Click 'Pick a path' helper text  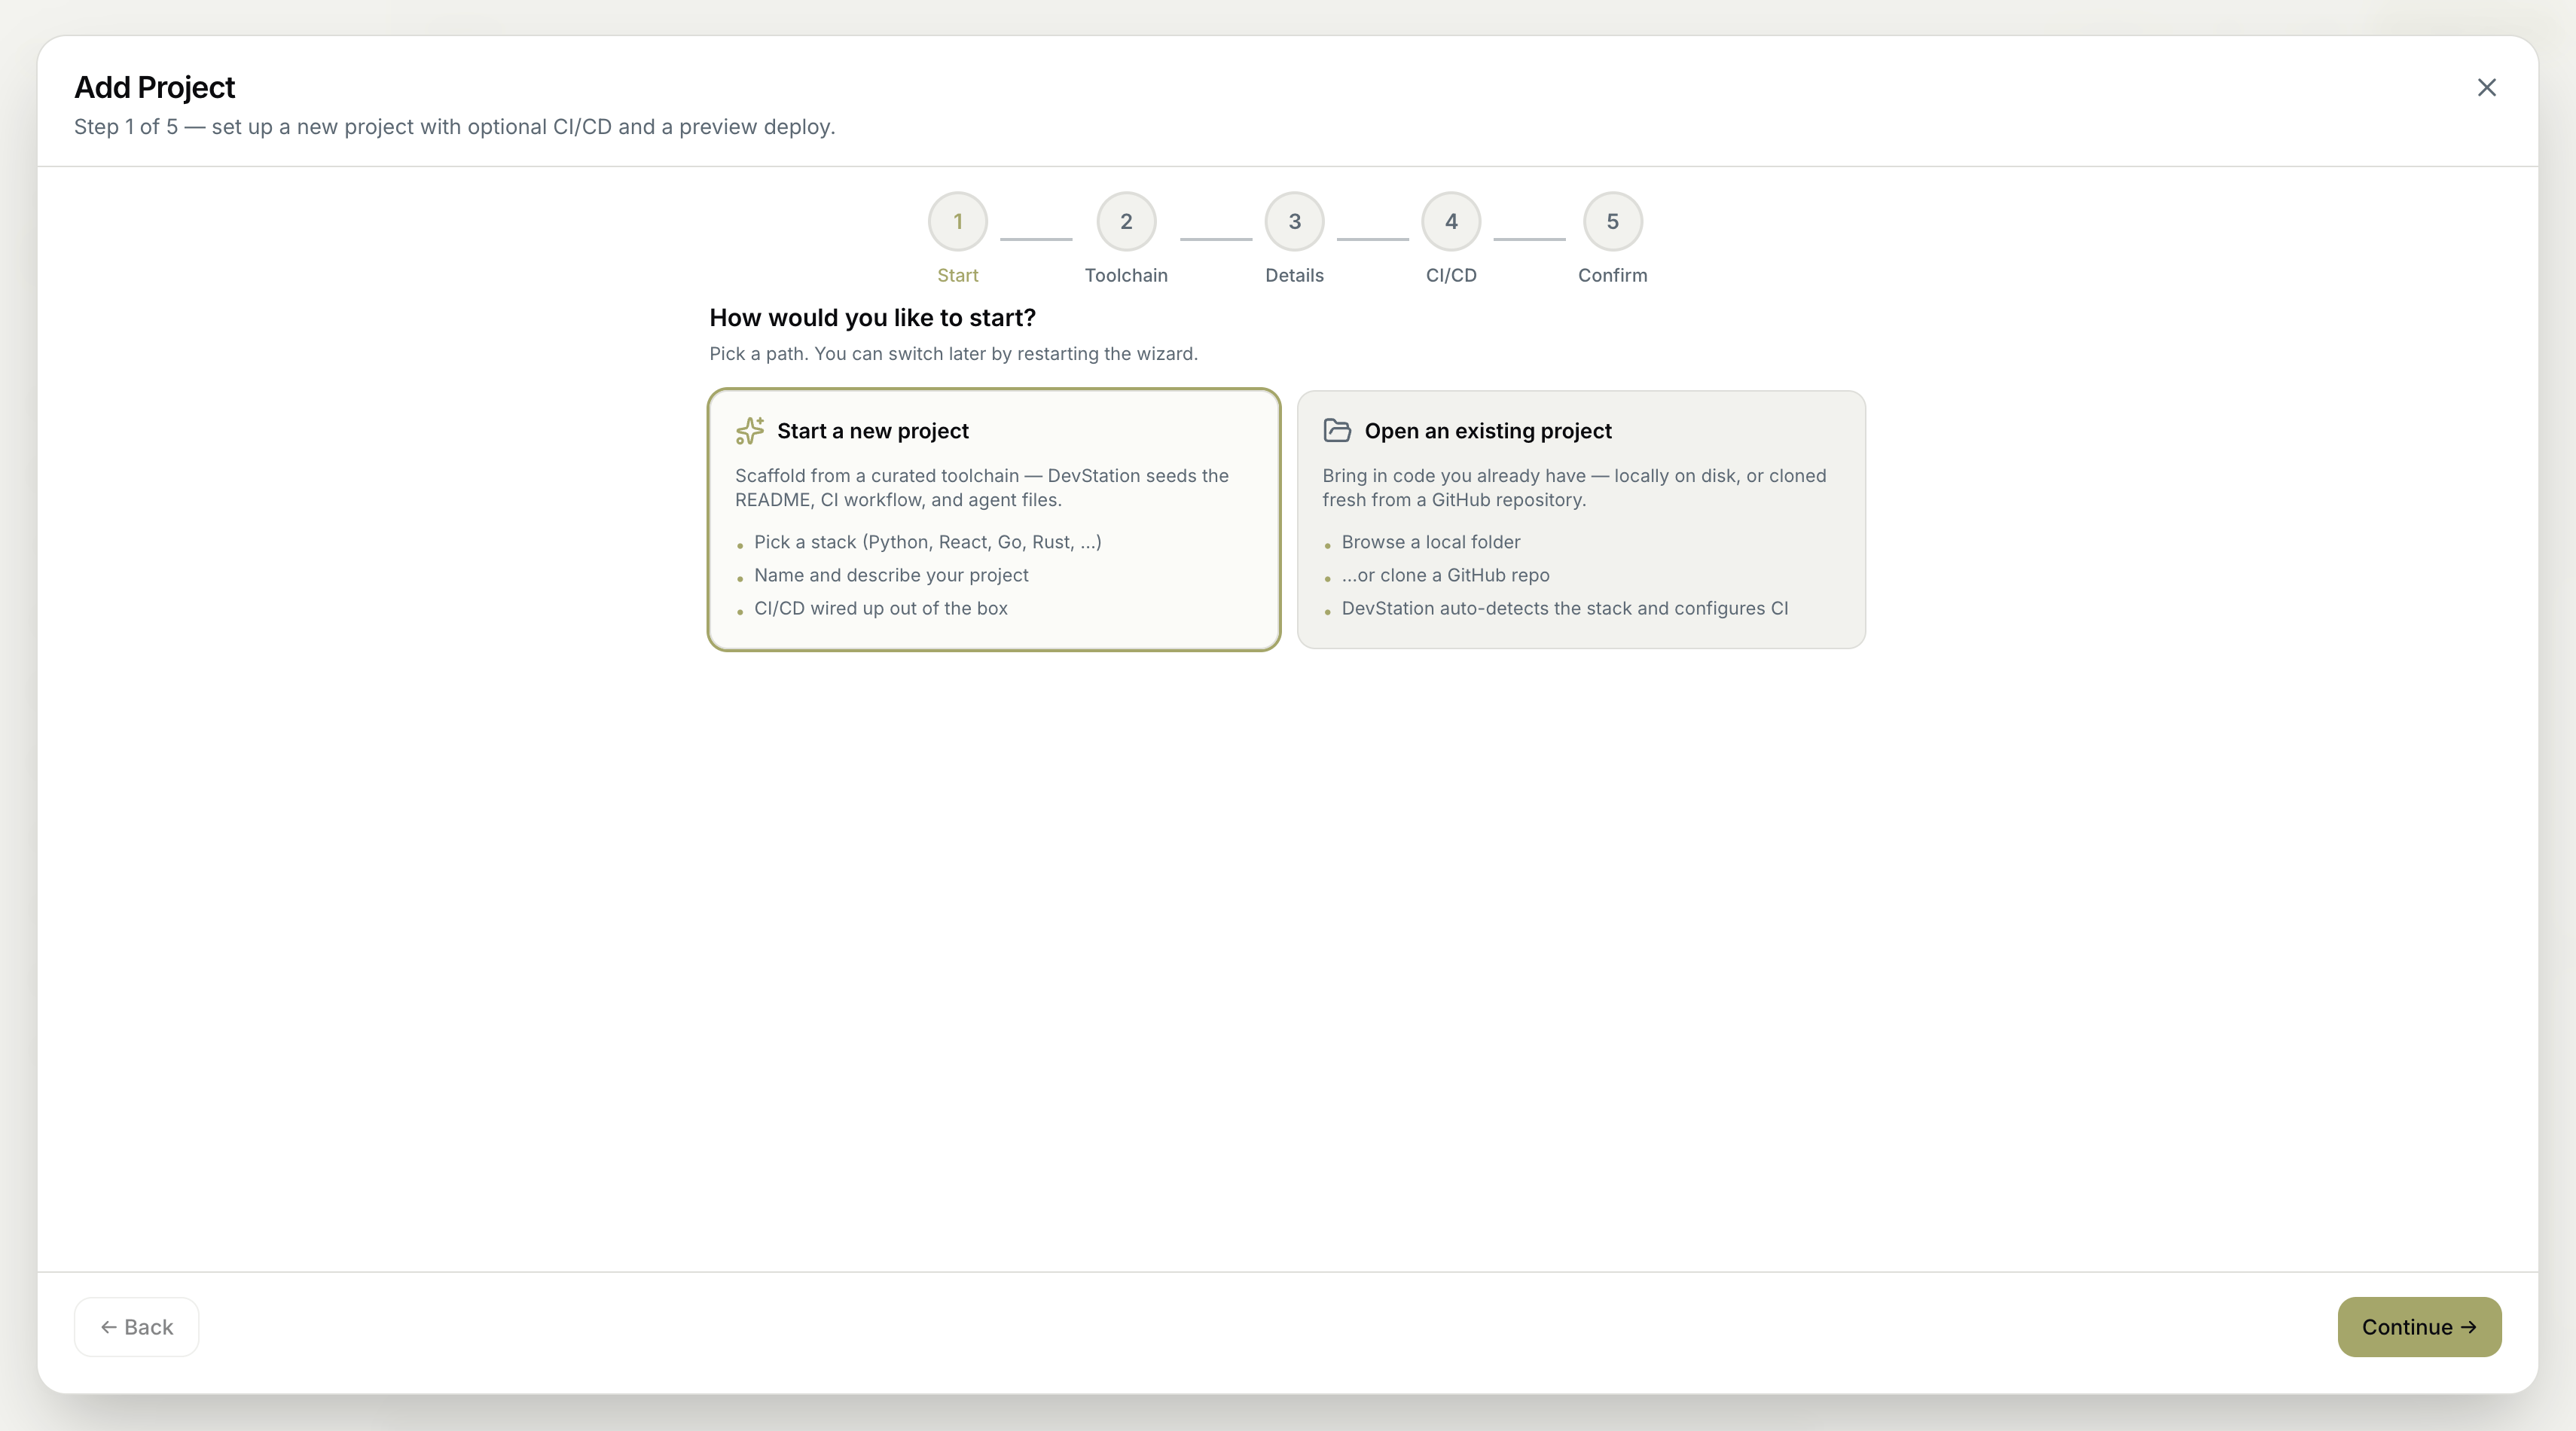click(x=953, y=354)
